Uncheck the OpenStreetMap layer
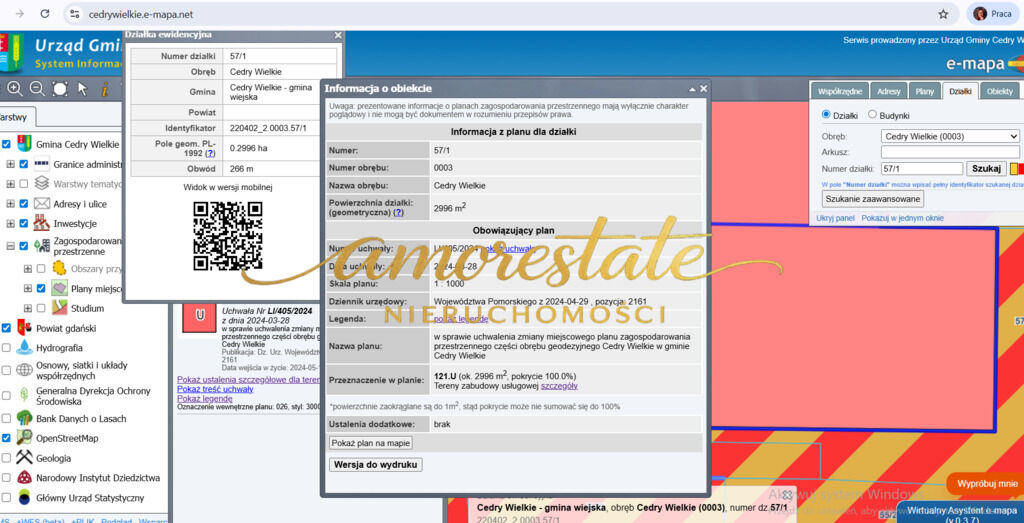This screenshot has width=1024, height=523. (8, 438)
